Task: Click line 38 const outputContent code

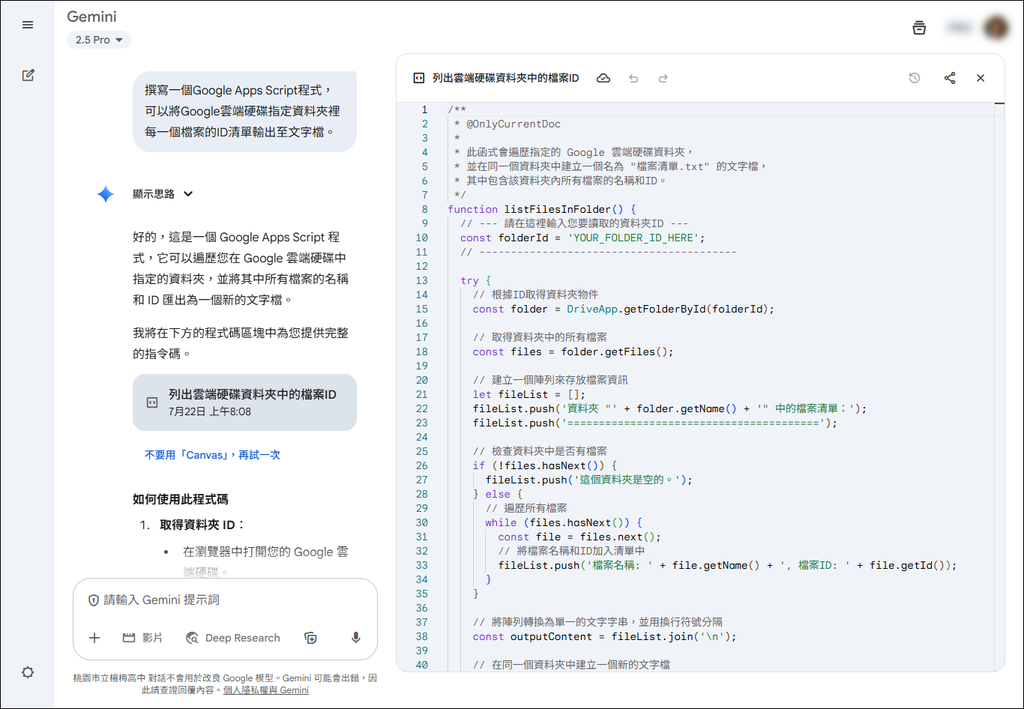Action: pyautogui.click(x=604, y=637)
